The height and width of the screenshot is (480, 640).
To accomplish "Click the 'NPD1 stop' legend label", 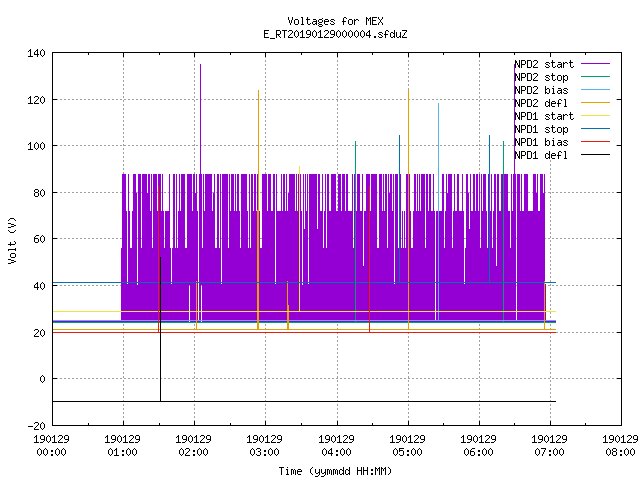I will tap(541, 129).
